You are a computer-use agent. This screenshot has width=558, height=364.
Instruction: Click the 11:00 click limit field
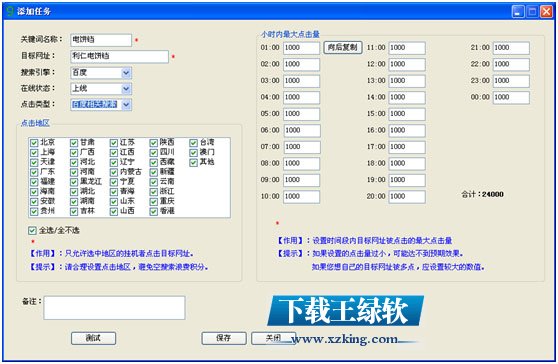(x=407, y=48)
